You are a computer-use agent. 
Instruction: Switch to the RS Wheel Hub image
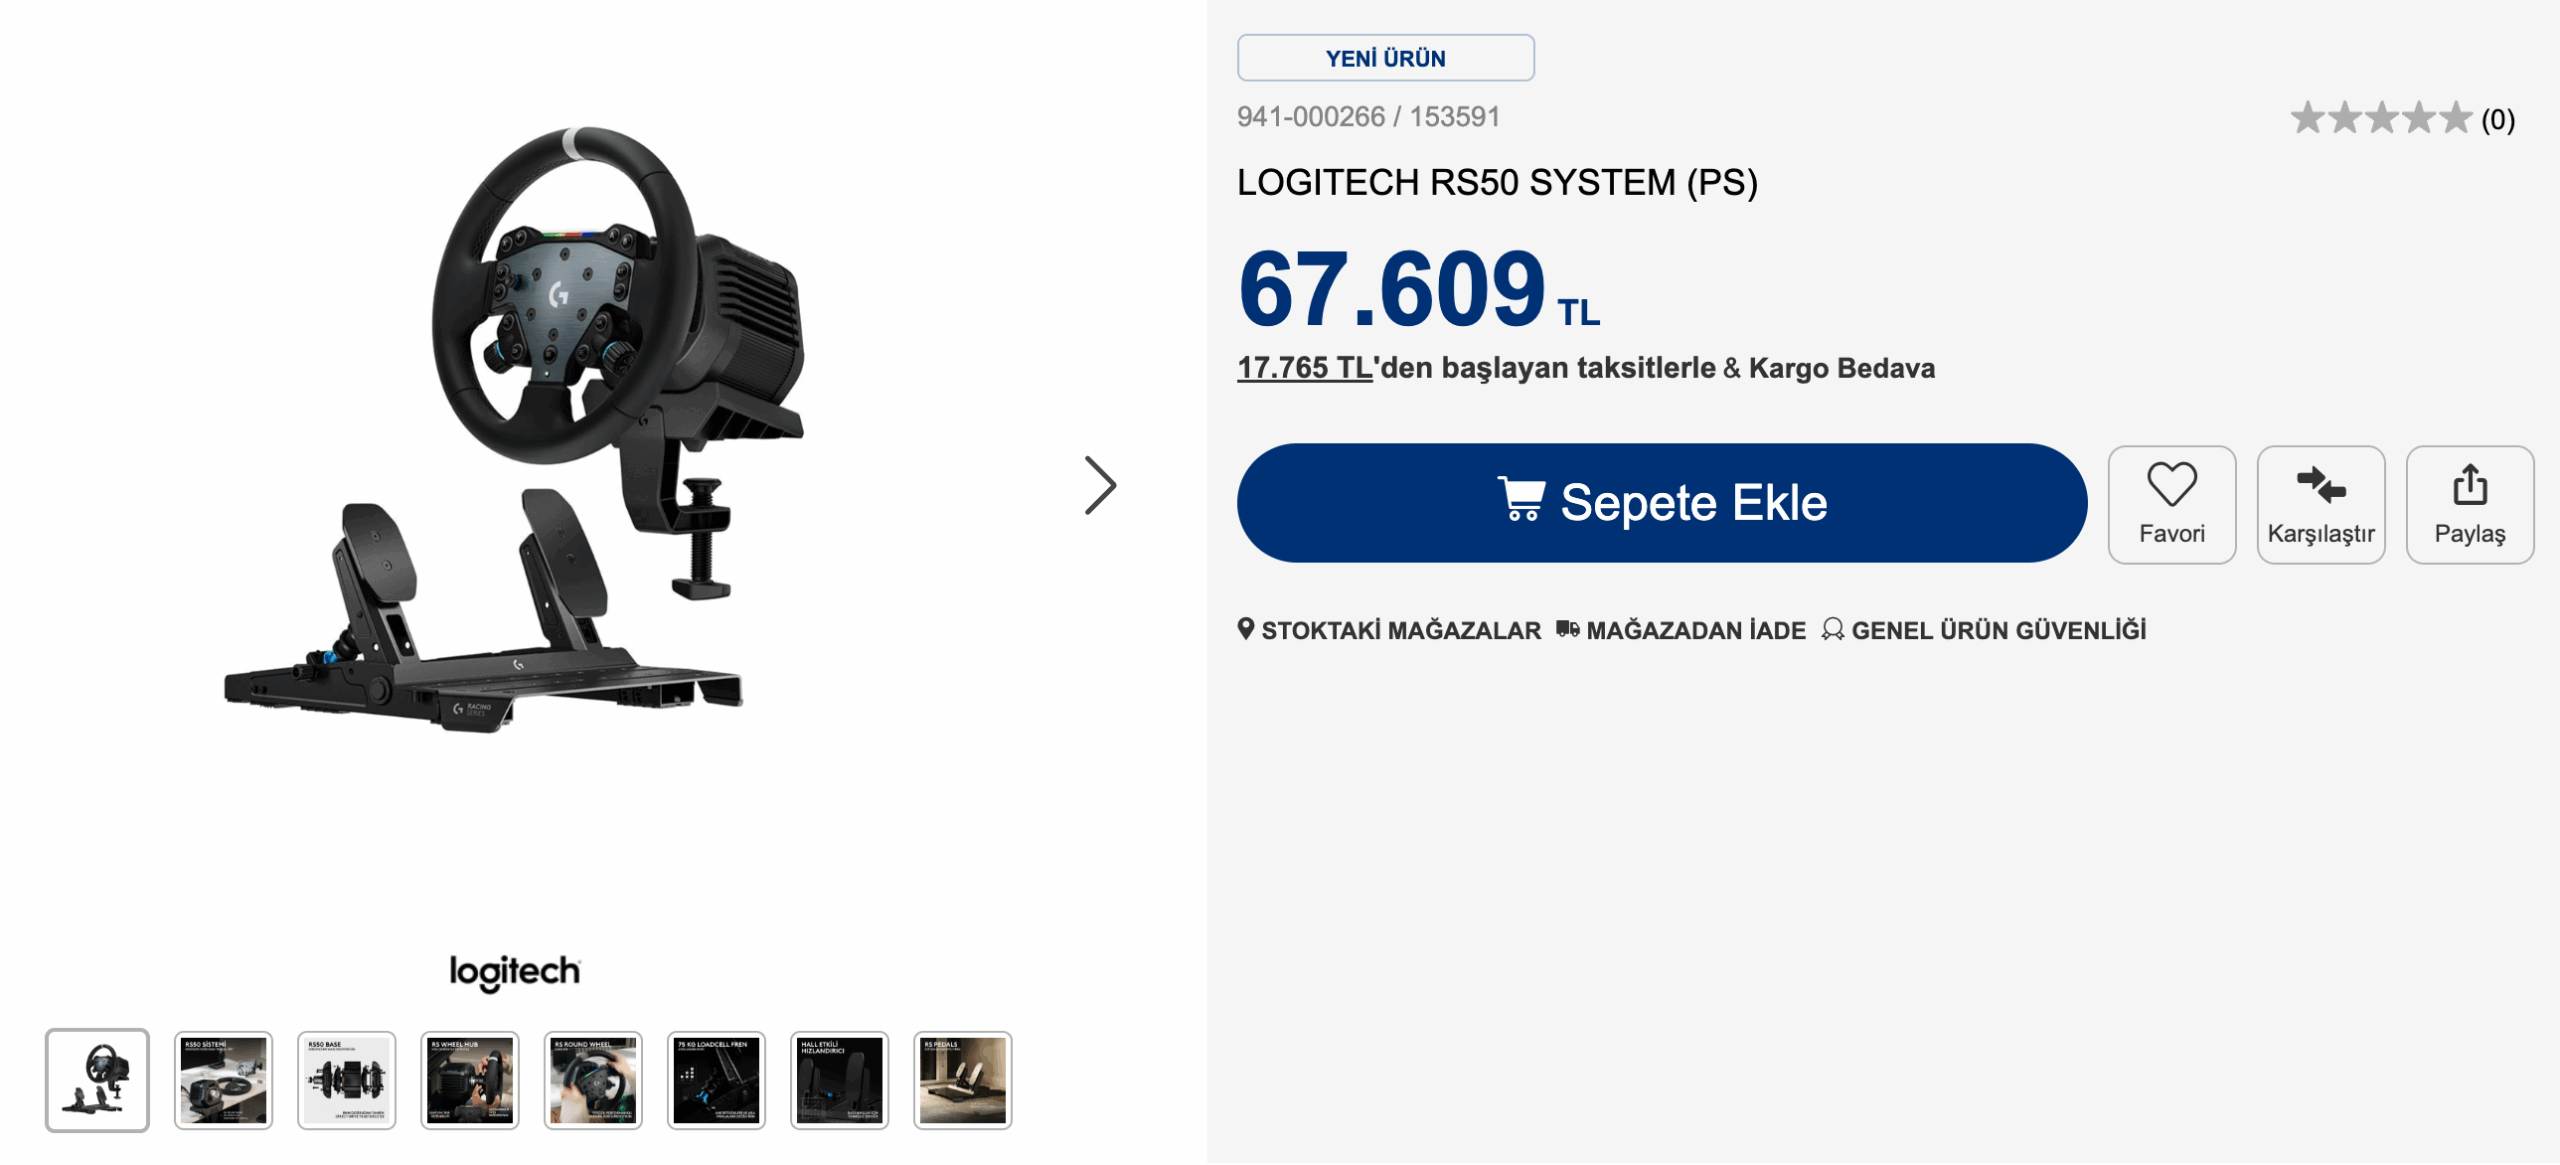pyautogui.click(x=469, y=1080)
